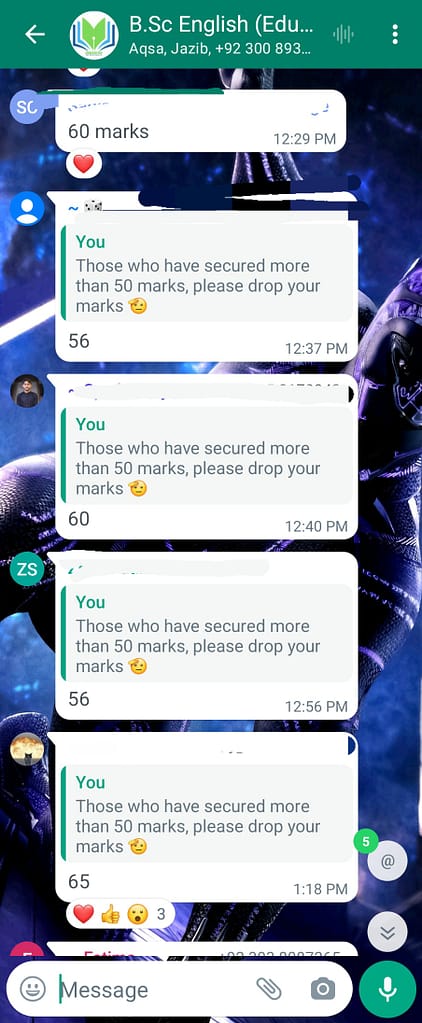Open the reactions tally showing 3
This screenshot has width=422, height=1023.
point(121,913)
